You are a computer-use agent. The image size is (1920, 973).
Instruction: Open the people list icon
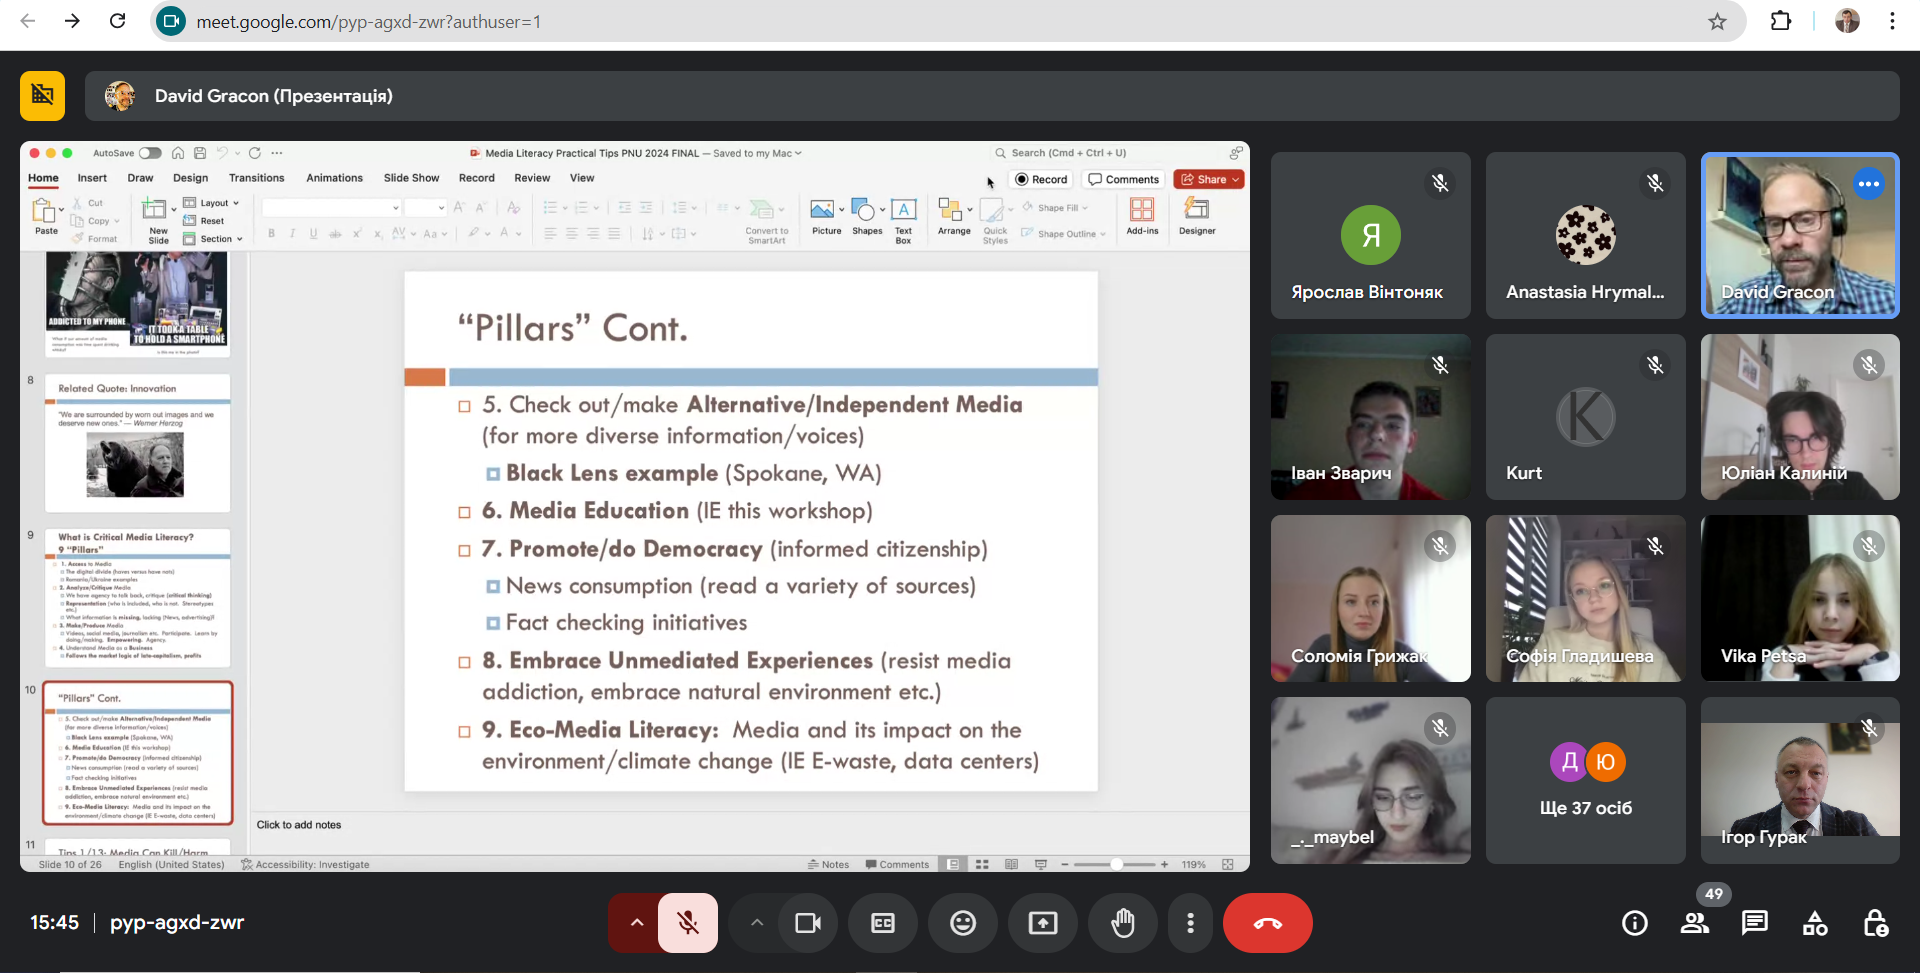click(x=1695, y=923)
